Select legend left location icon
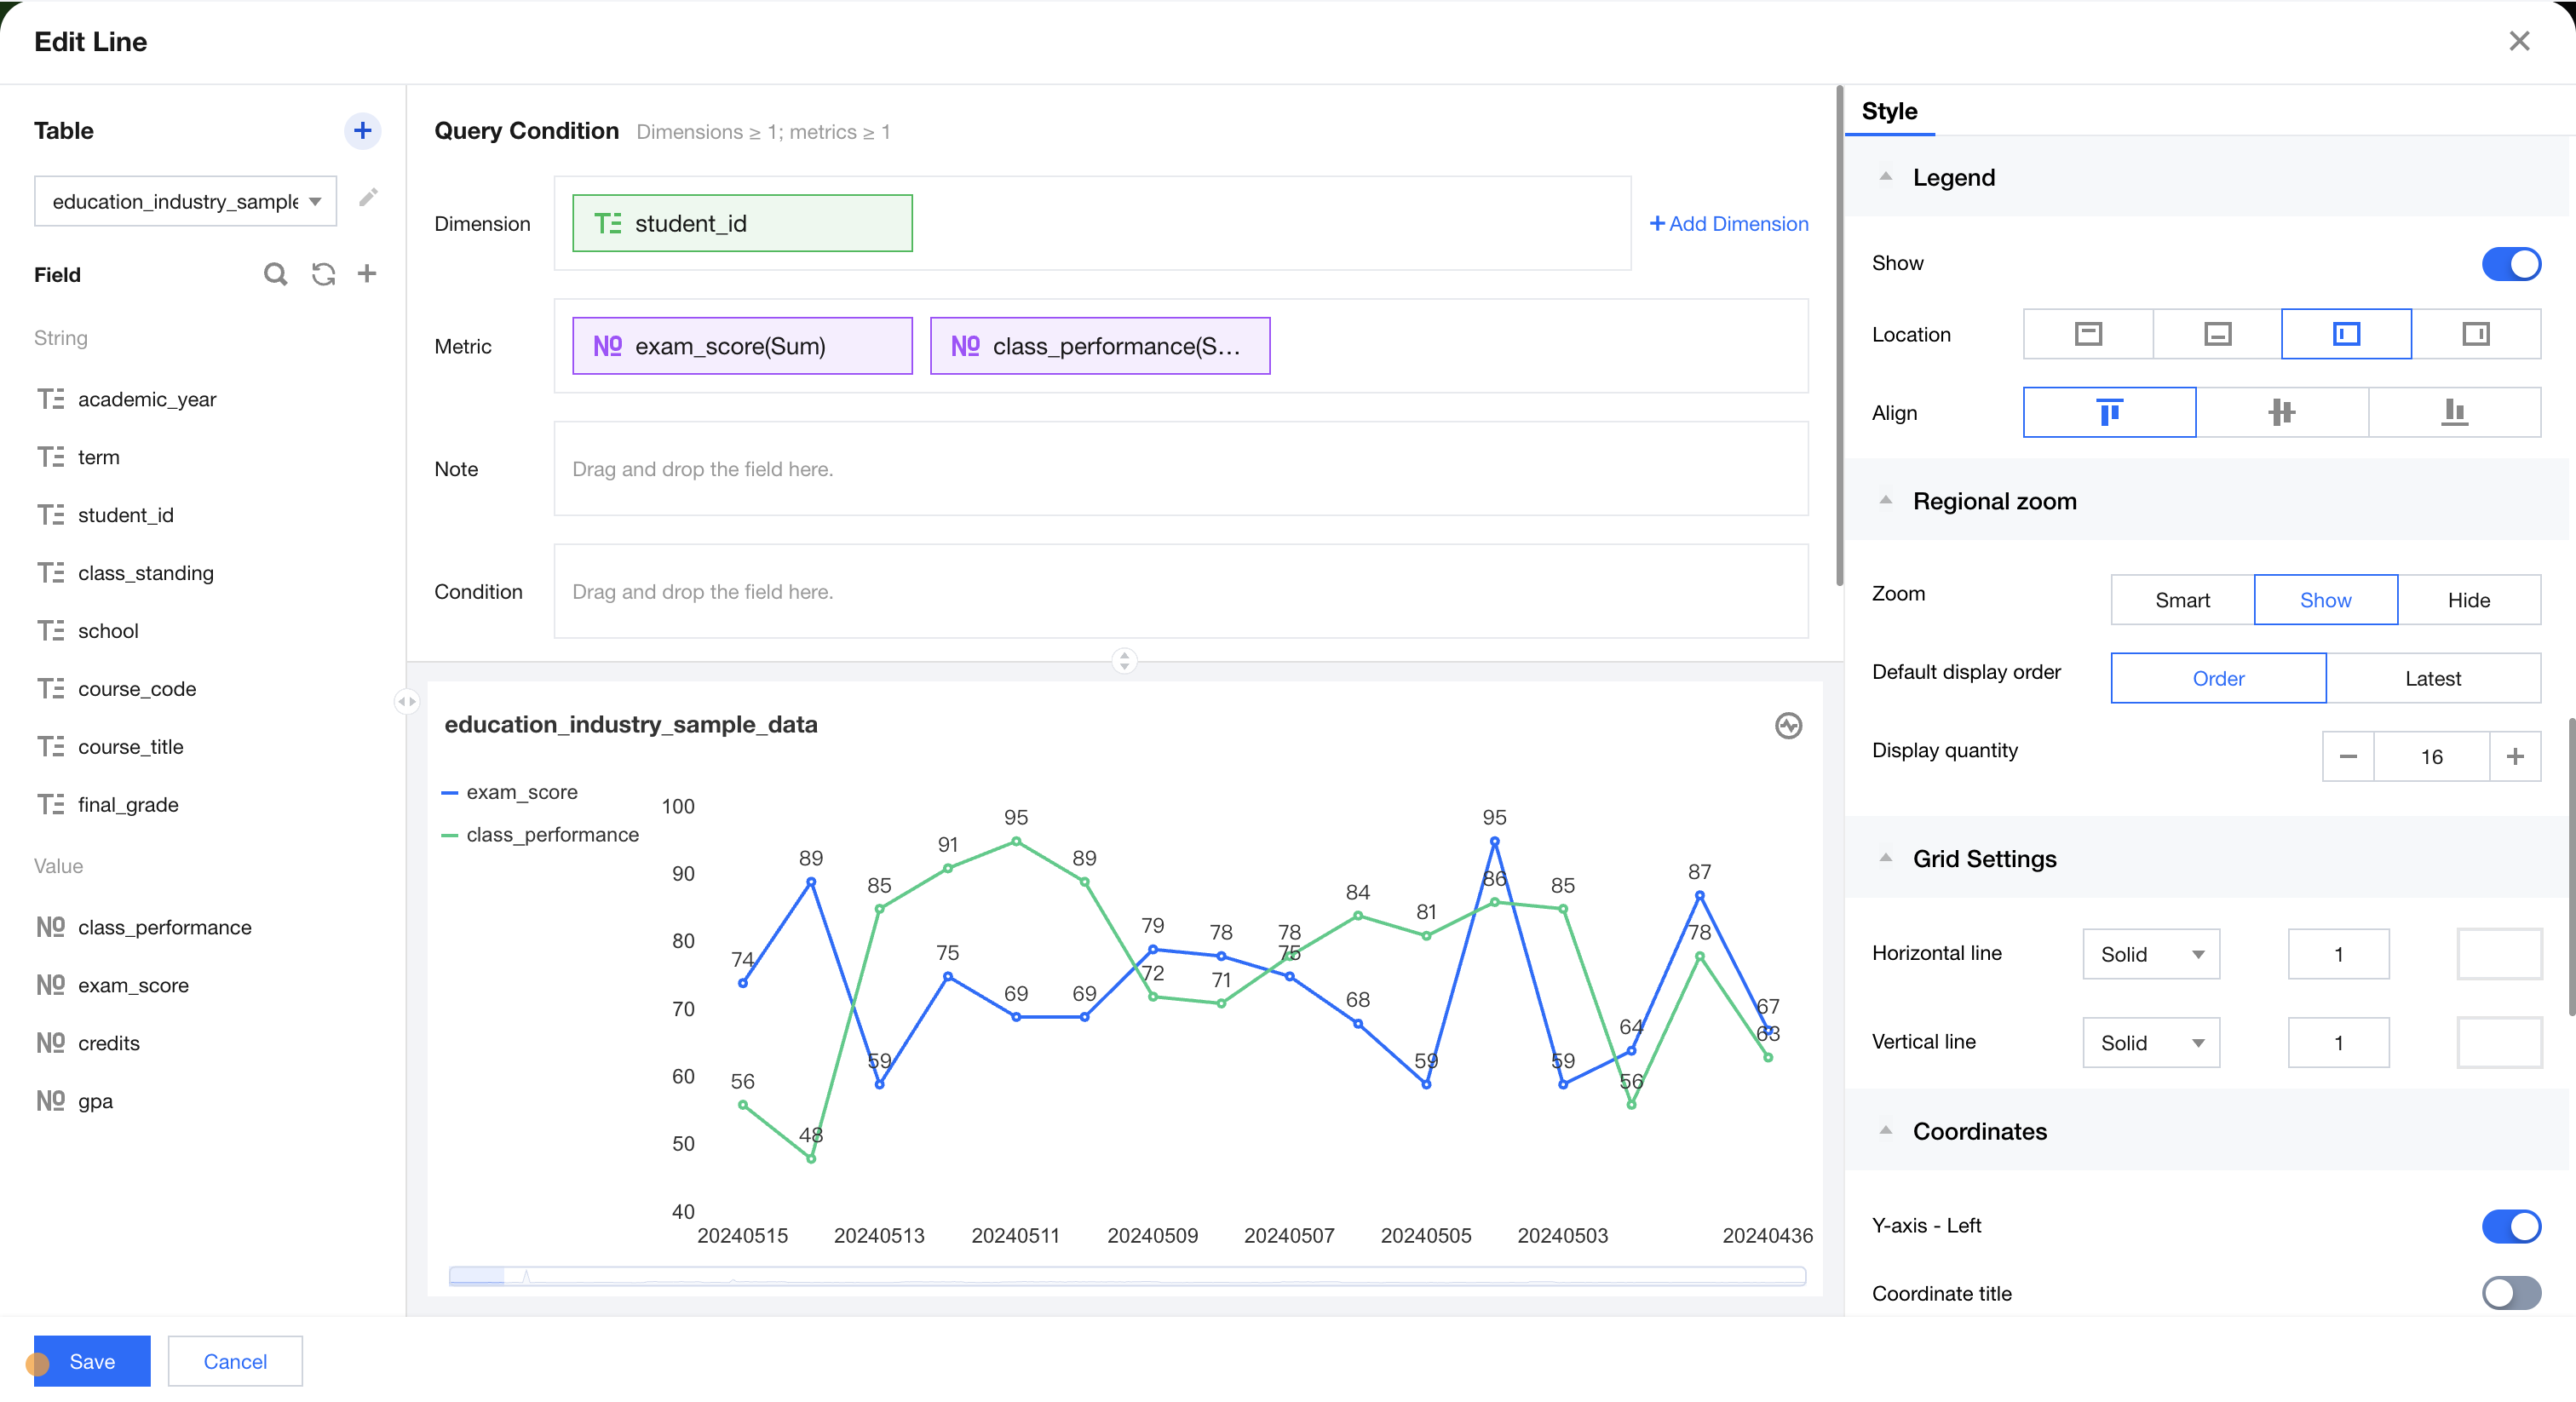 [2345, 334]
